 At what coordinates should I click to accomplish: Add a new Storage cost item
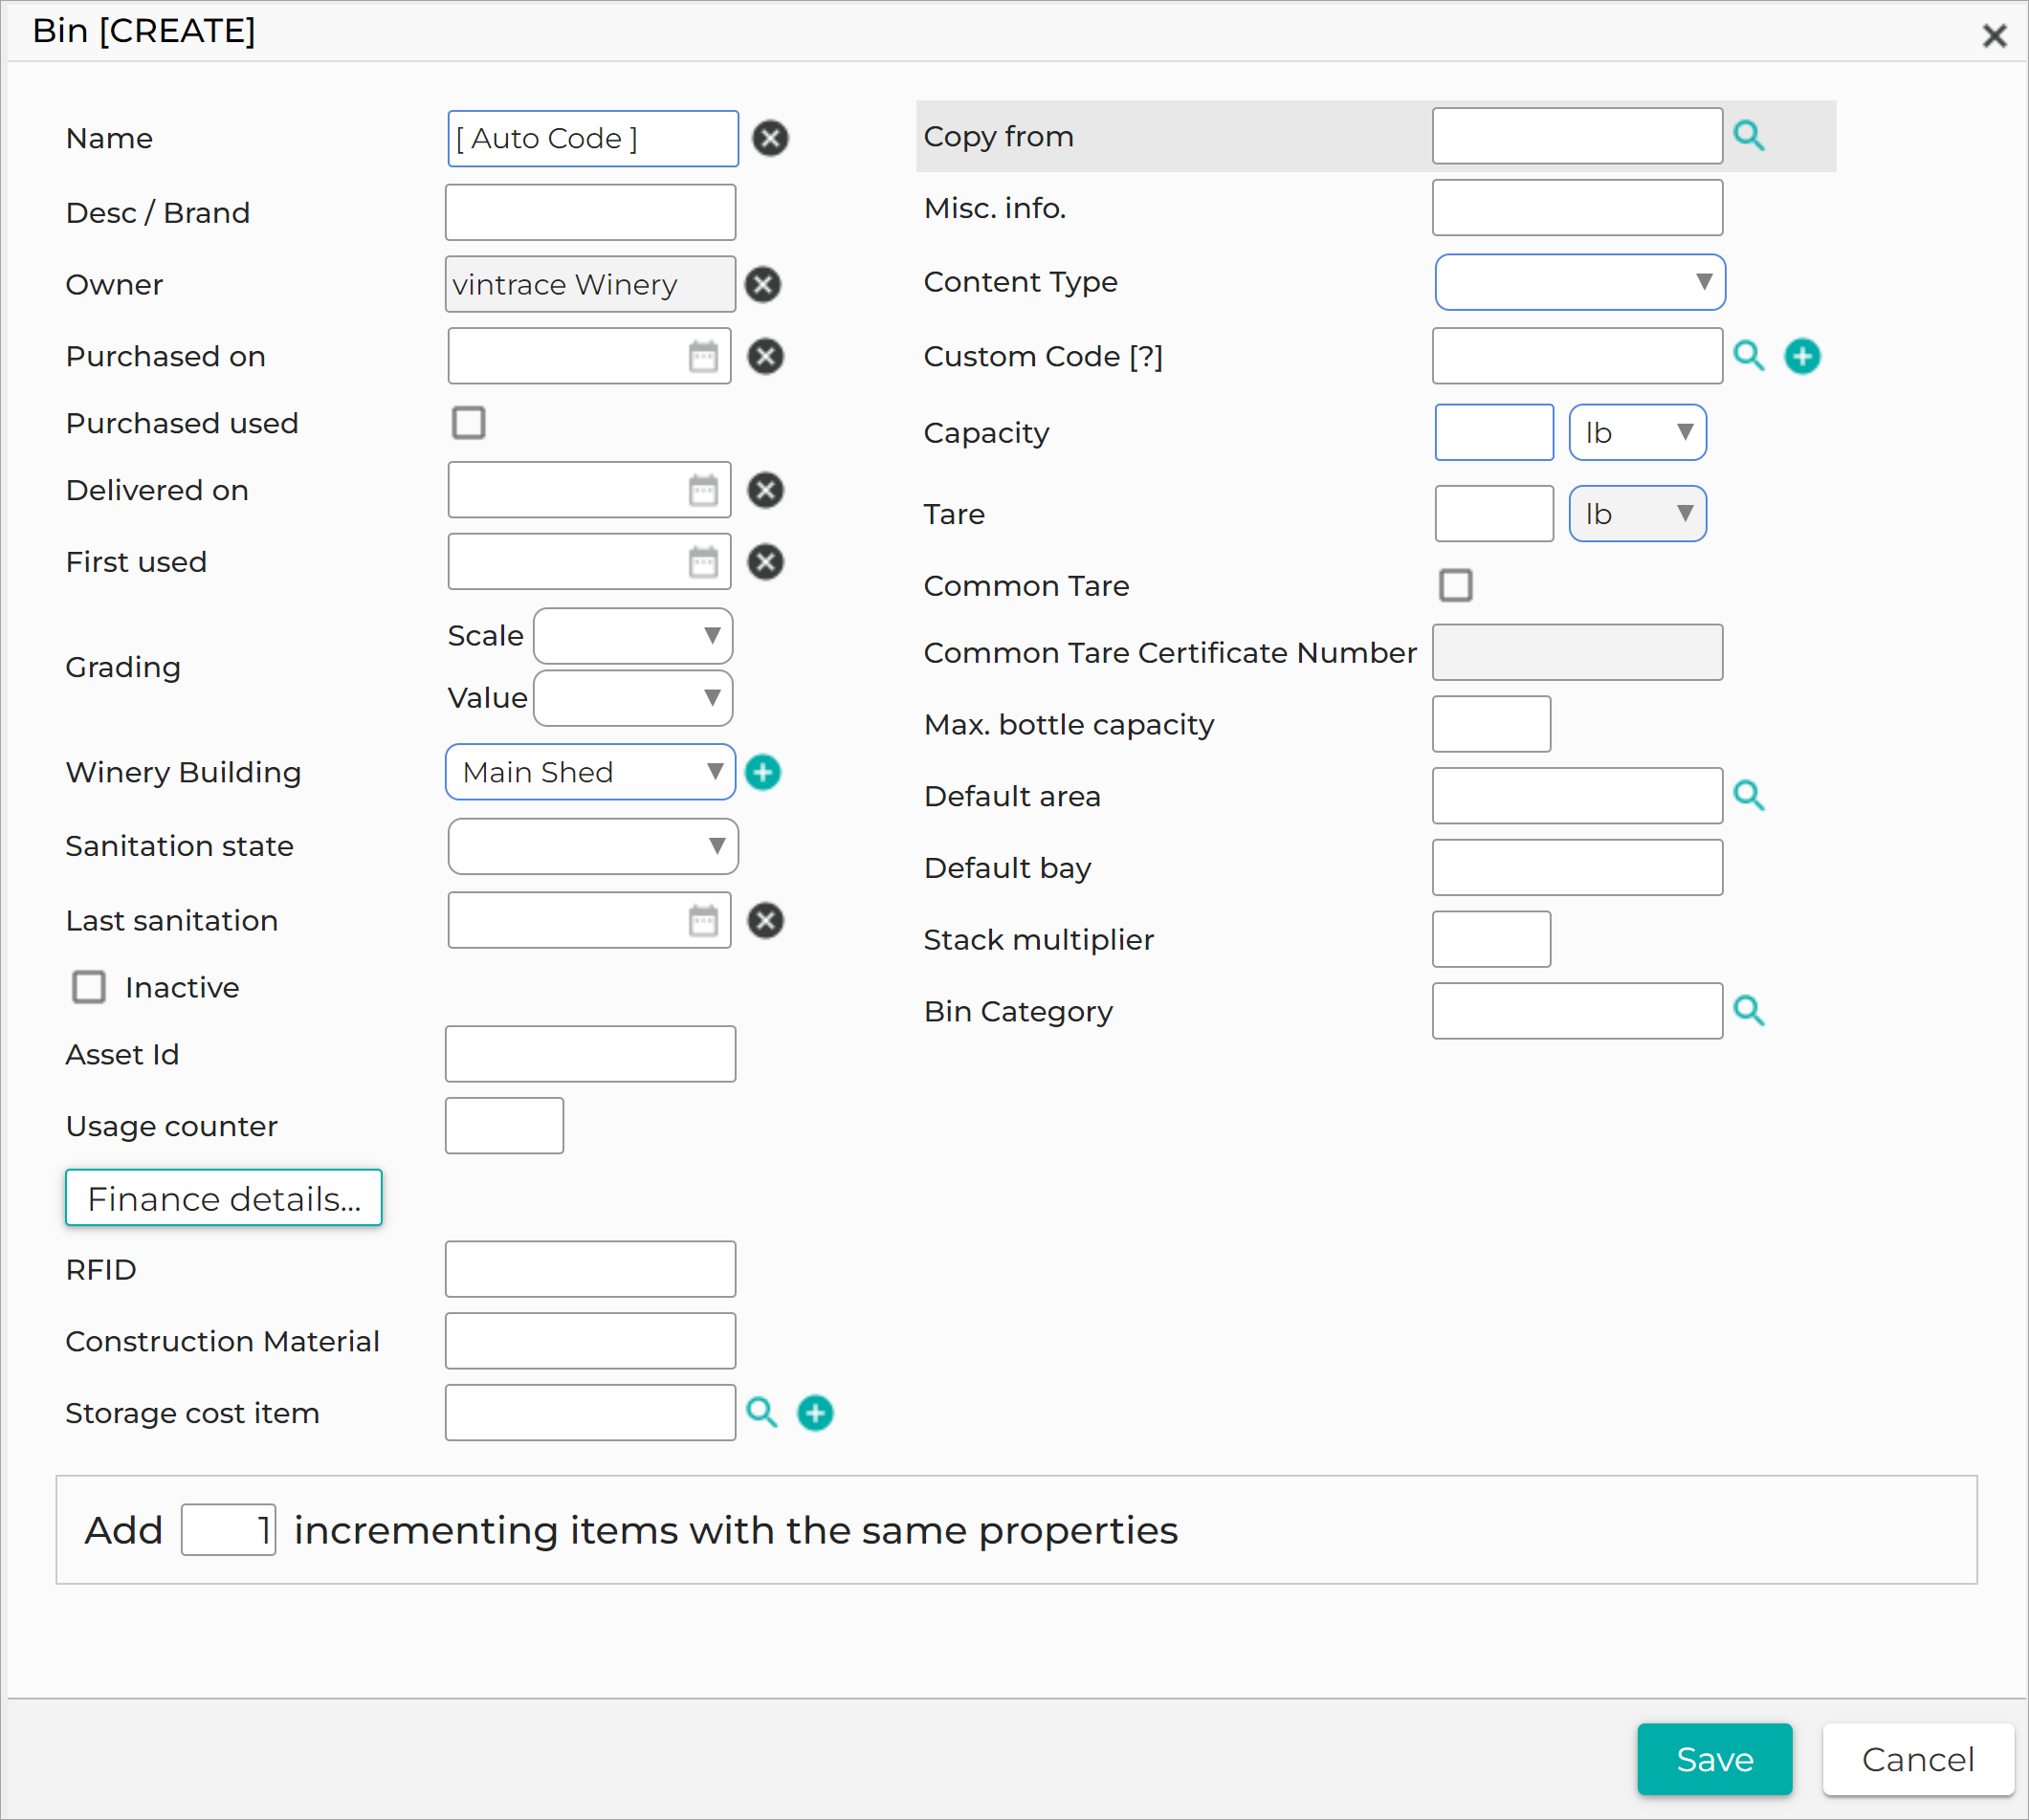pyautogui.click(x=815, y=1413)
